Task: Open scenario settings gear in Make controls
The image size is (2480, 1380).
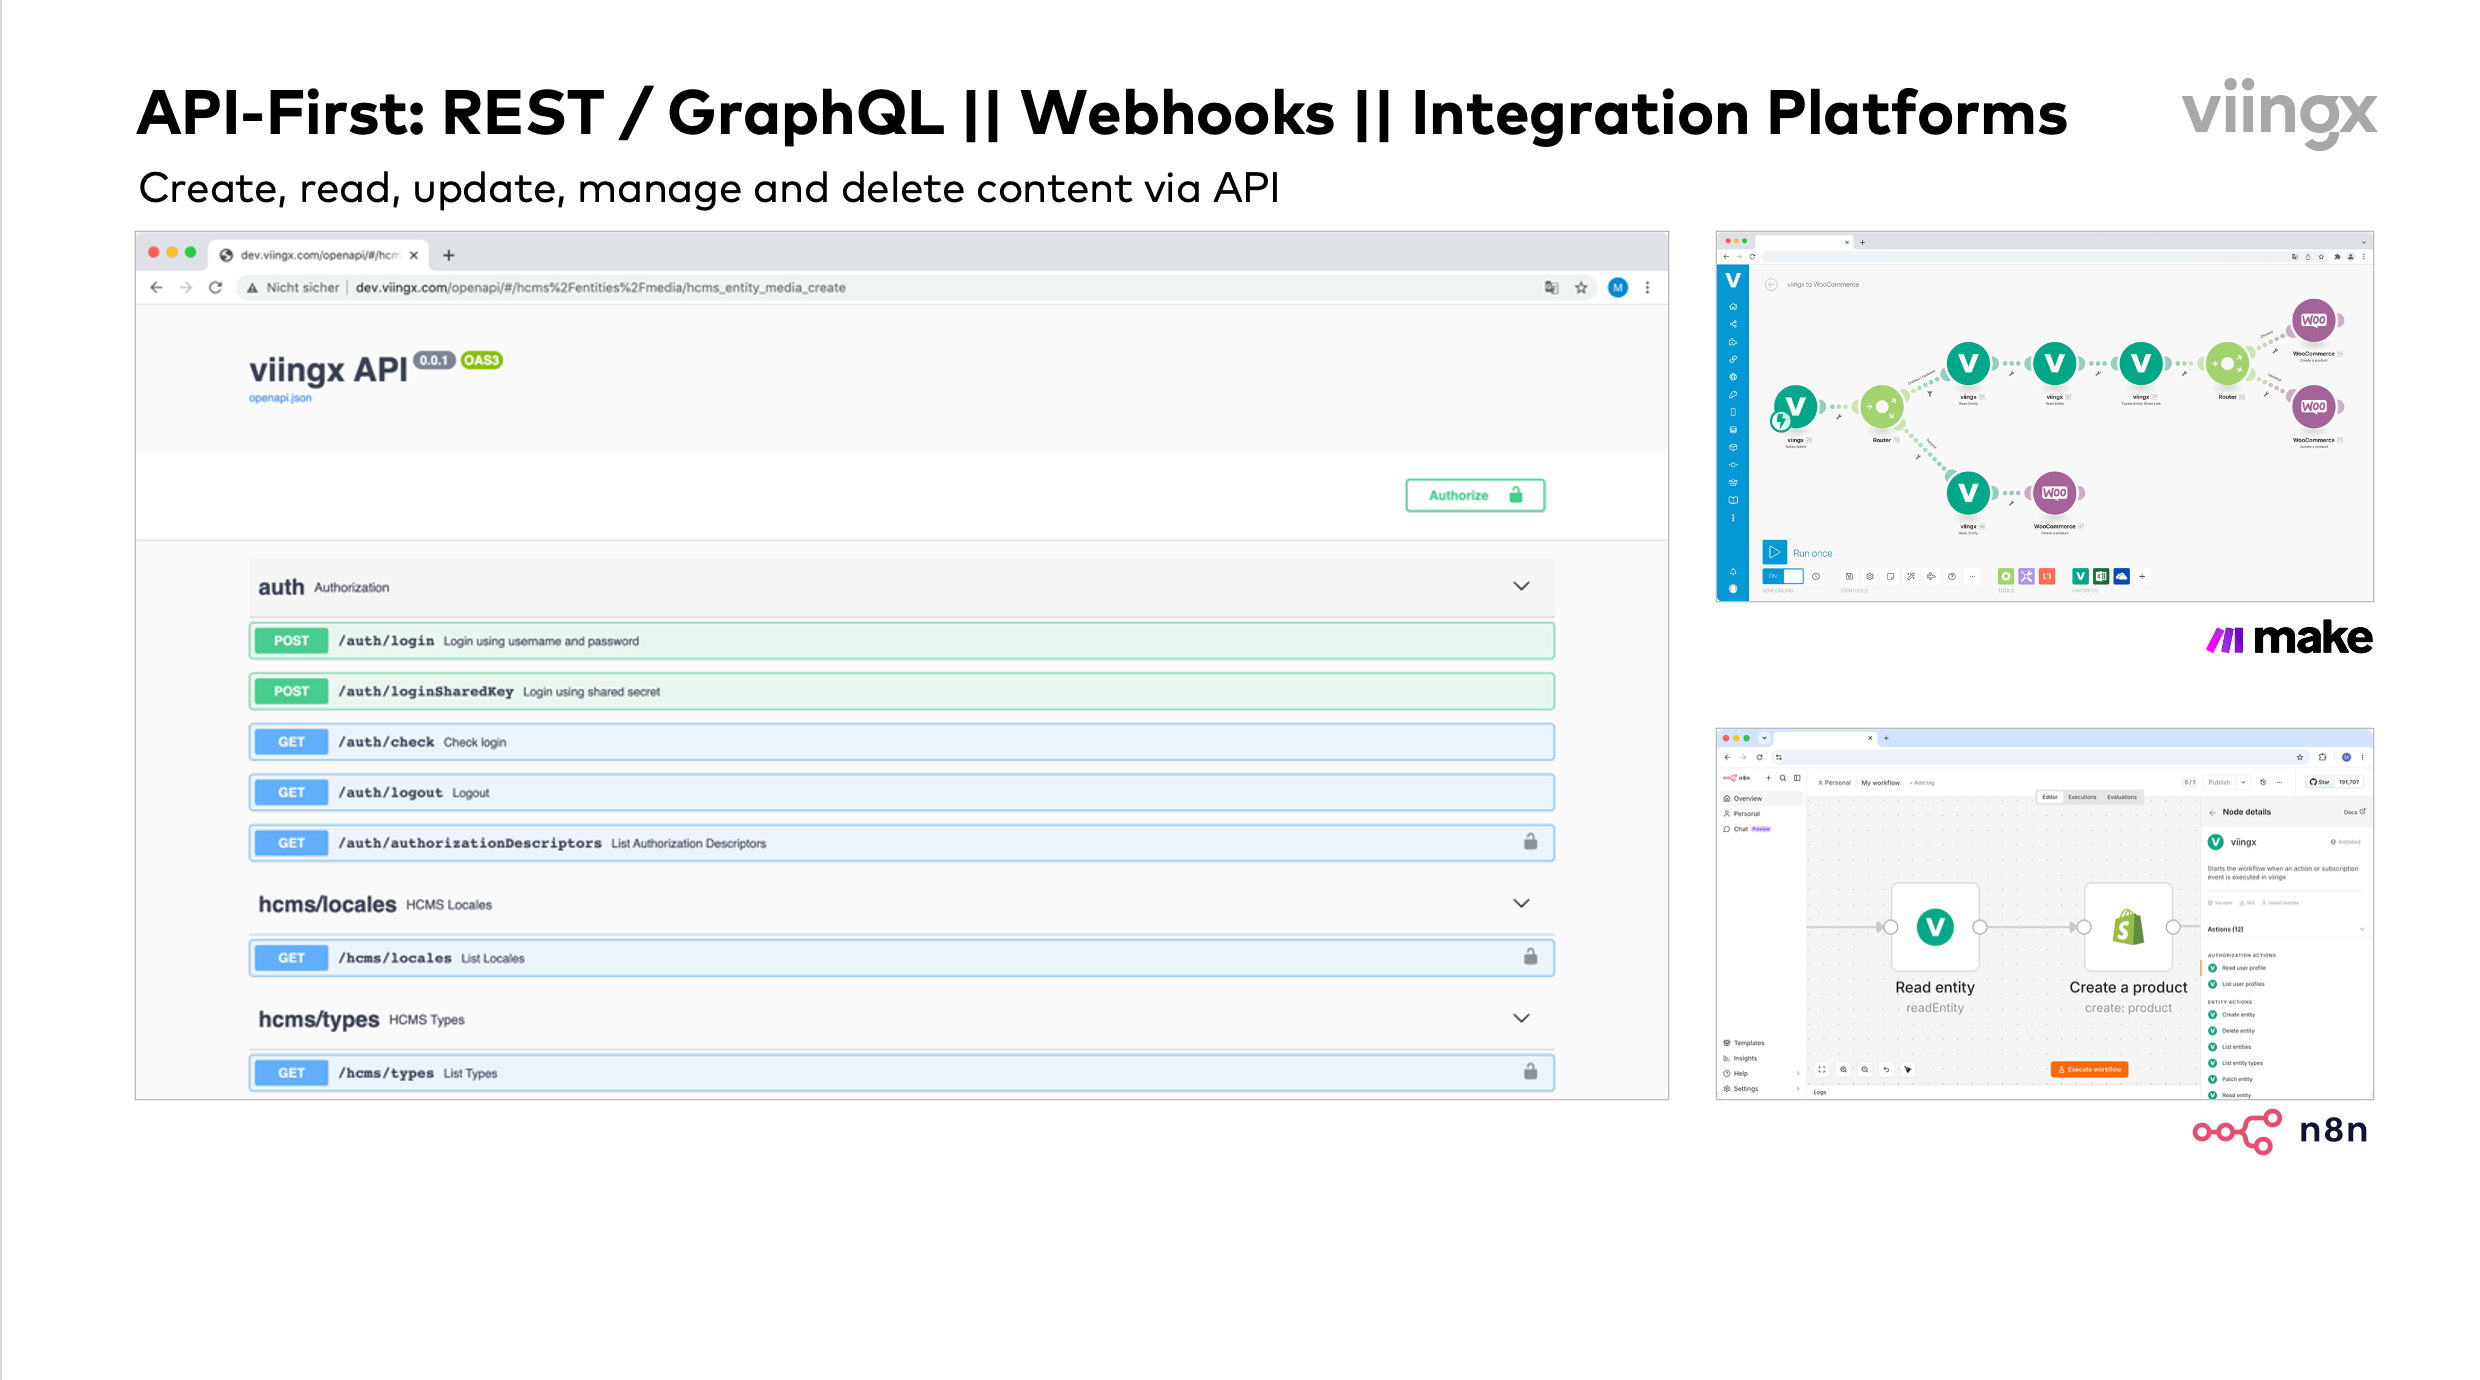Action: click(x=1869, y=577)
